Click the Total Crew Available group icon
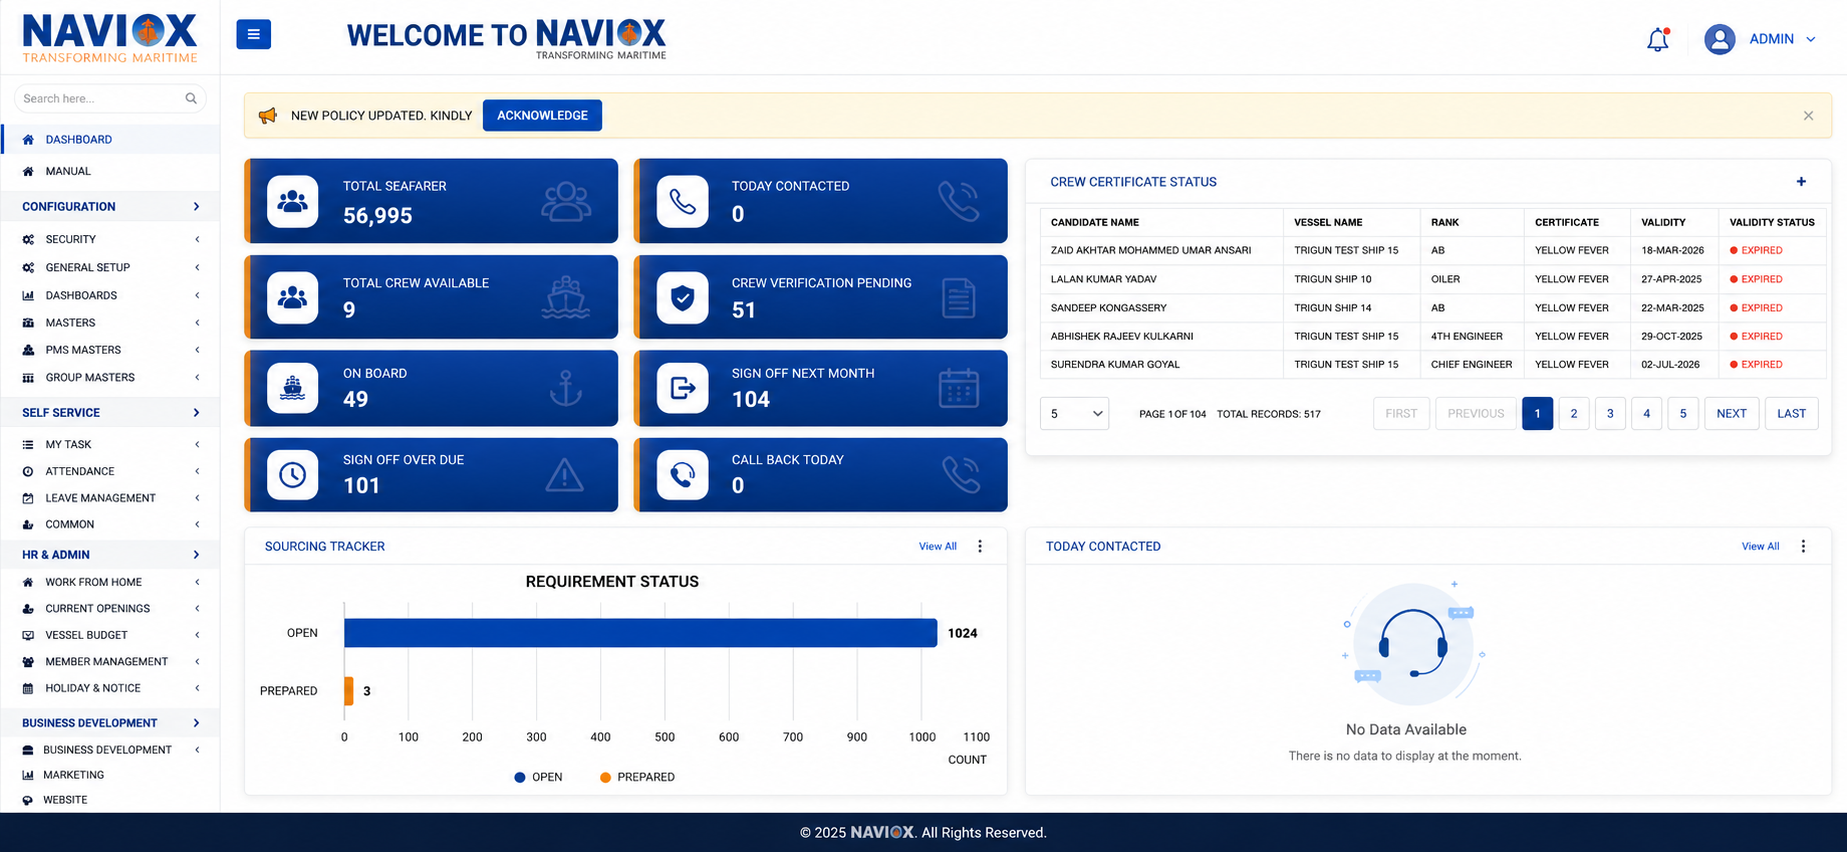This screenshot has width=1847, height=852. pos(292,297)
